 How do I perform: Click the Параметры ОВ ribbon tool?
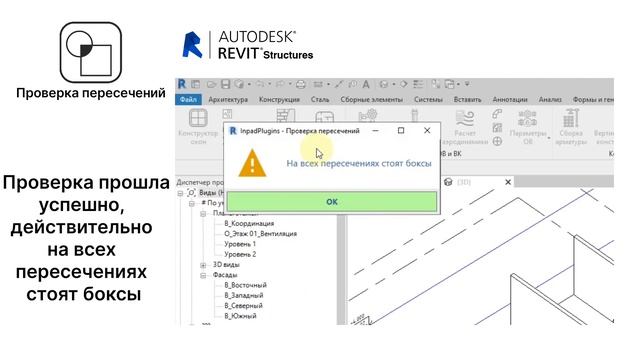[x=527, y=127]
